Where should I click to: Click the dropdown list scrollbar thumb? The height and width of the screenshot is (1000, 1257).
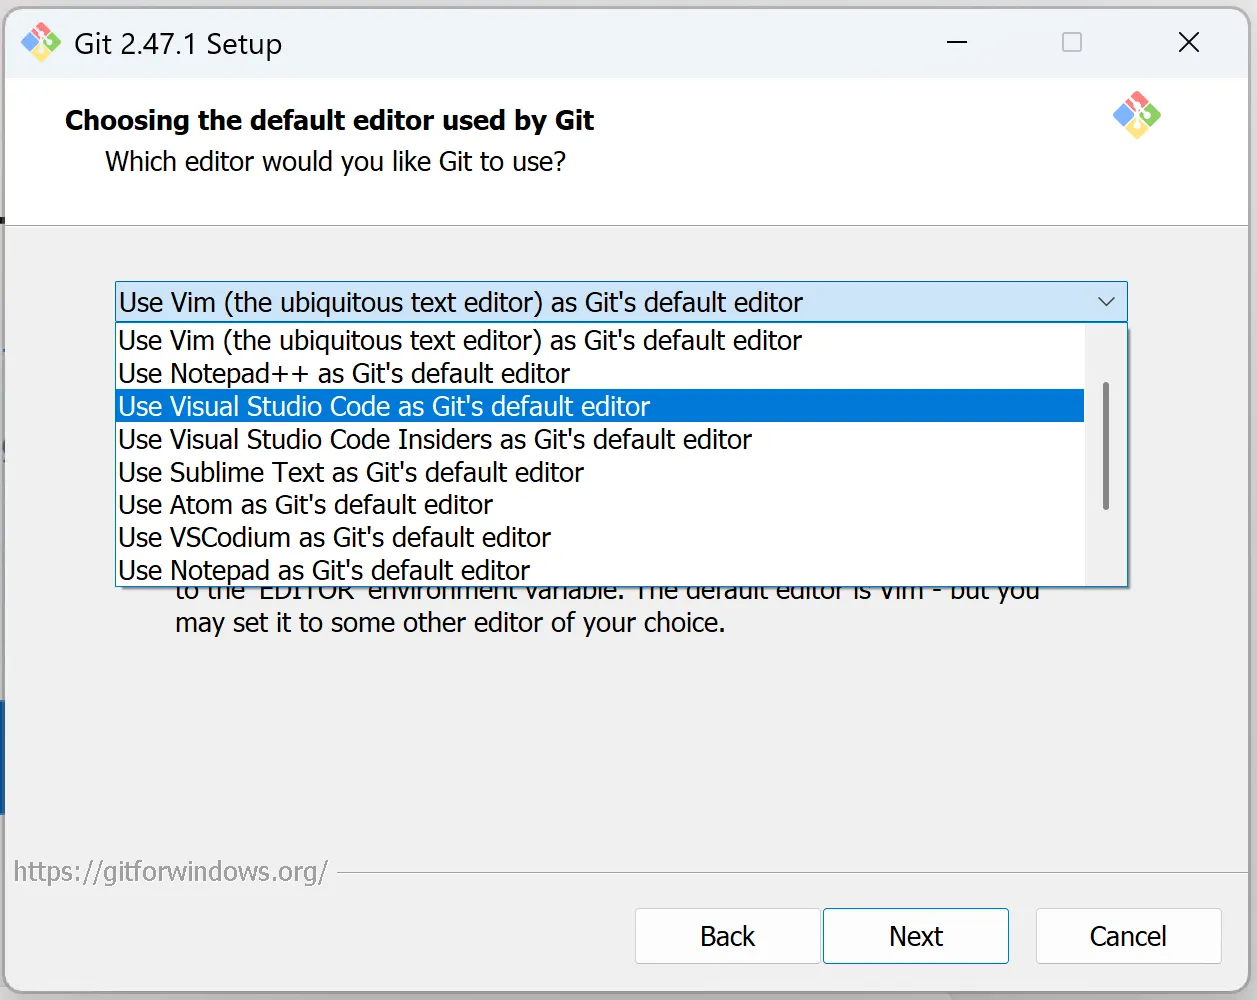pyautogui.click(x=1105, y=445)
